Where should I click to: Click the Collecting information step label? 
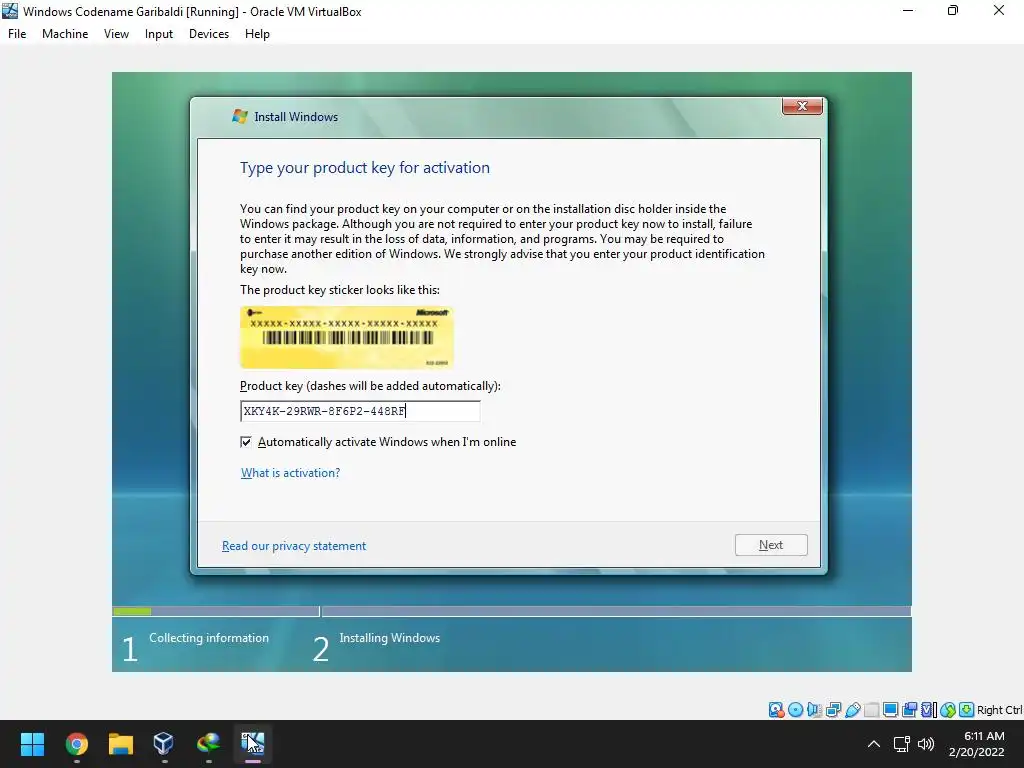click(209, 638)
